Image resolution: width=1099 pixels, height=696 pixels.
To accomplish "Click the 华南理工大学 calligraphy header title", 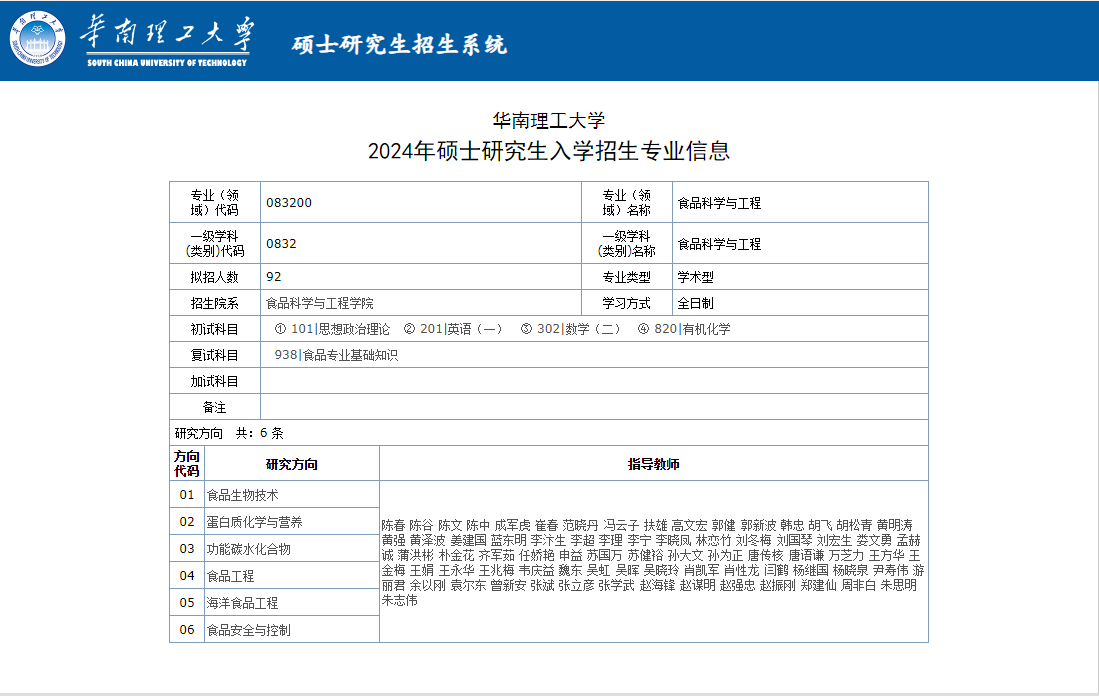I will coord(167,34).
